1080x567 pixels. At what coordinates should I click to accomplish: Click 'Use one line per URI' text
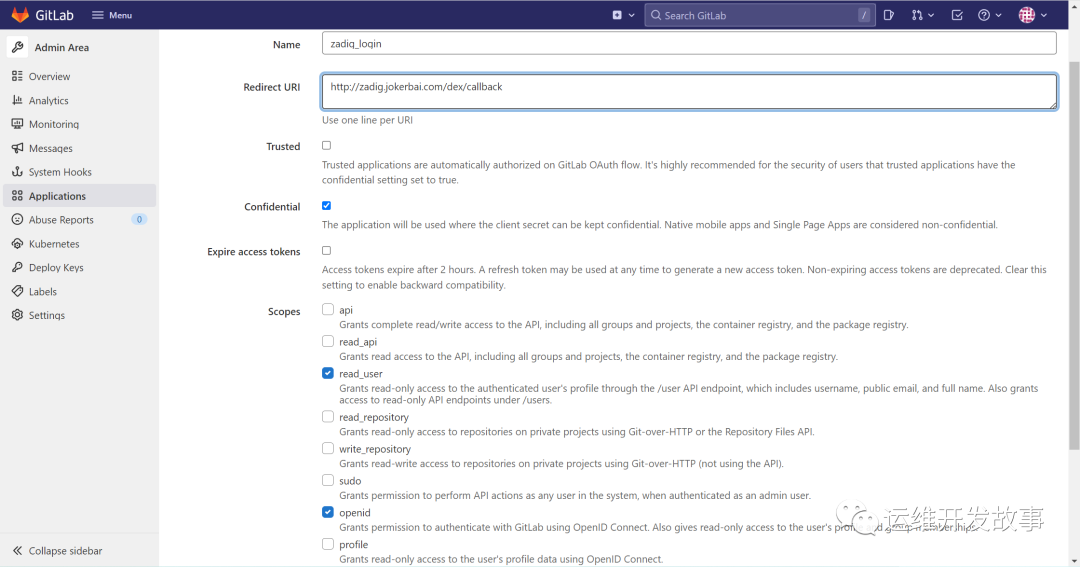pos(367,120)
